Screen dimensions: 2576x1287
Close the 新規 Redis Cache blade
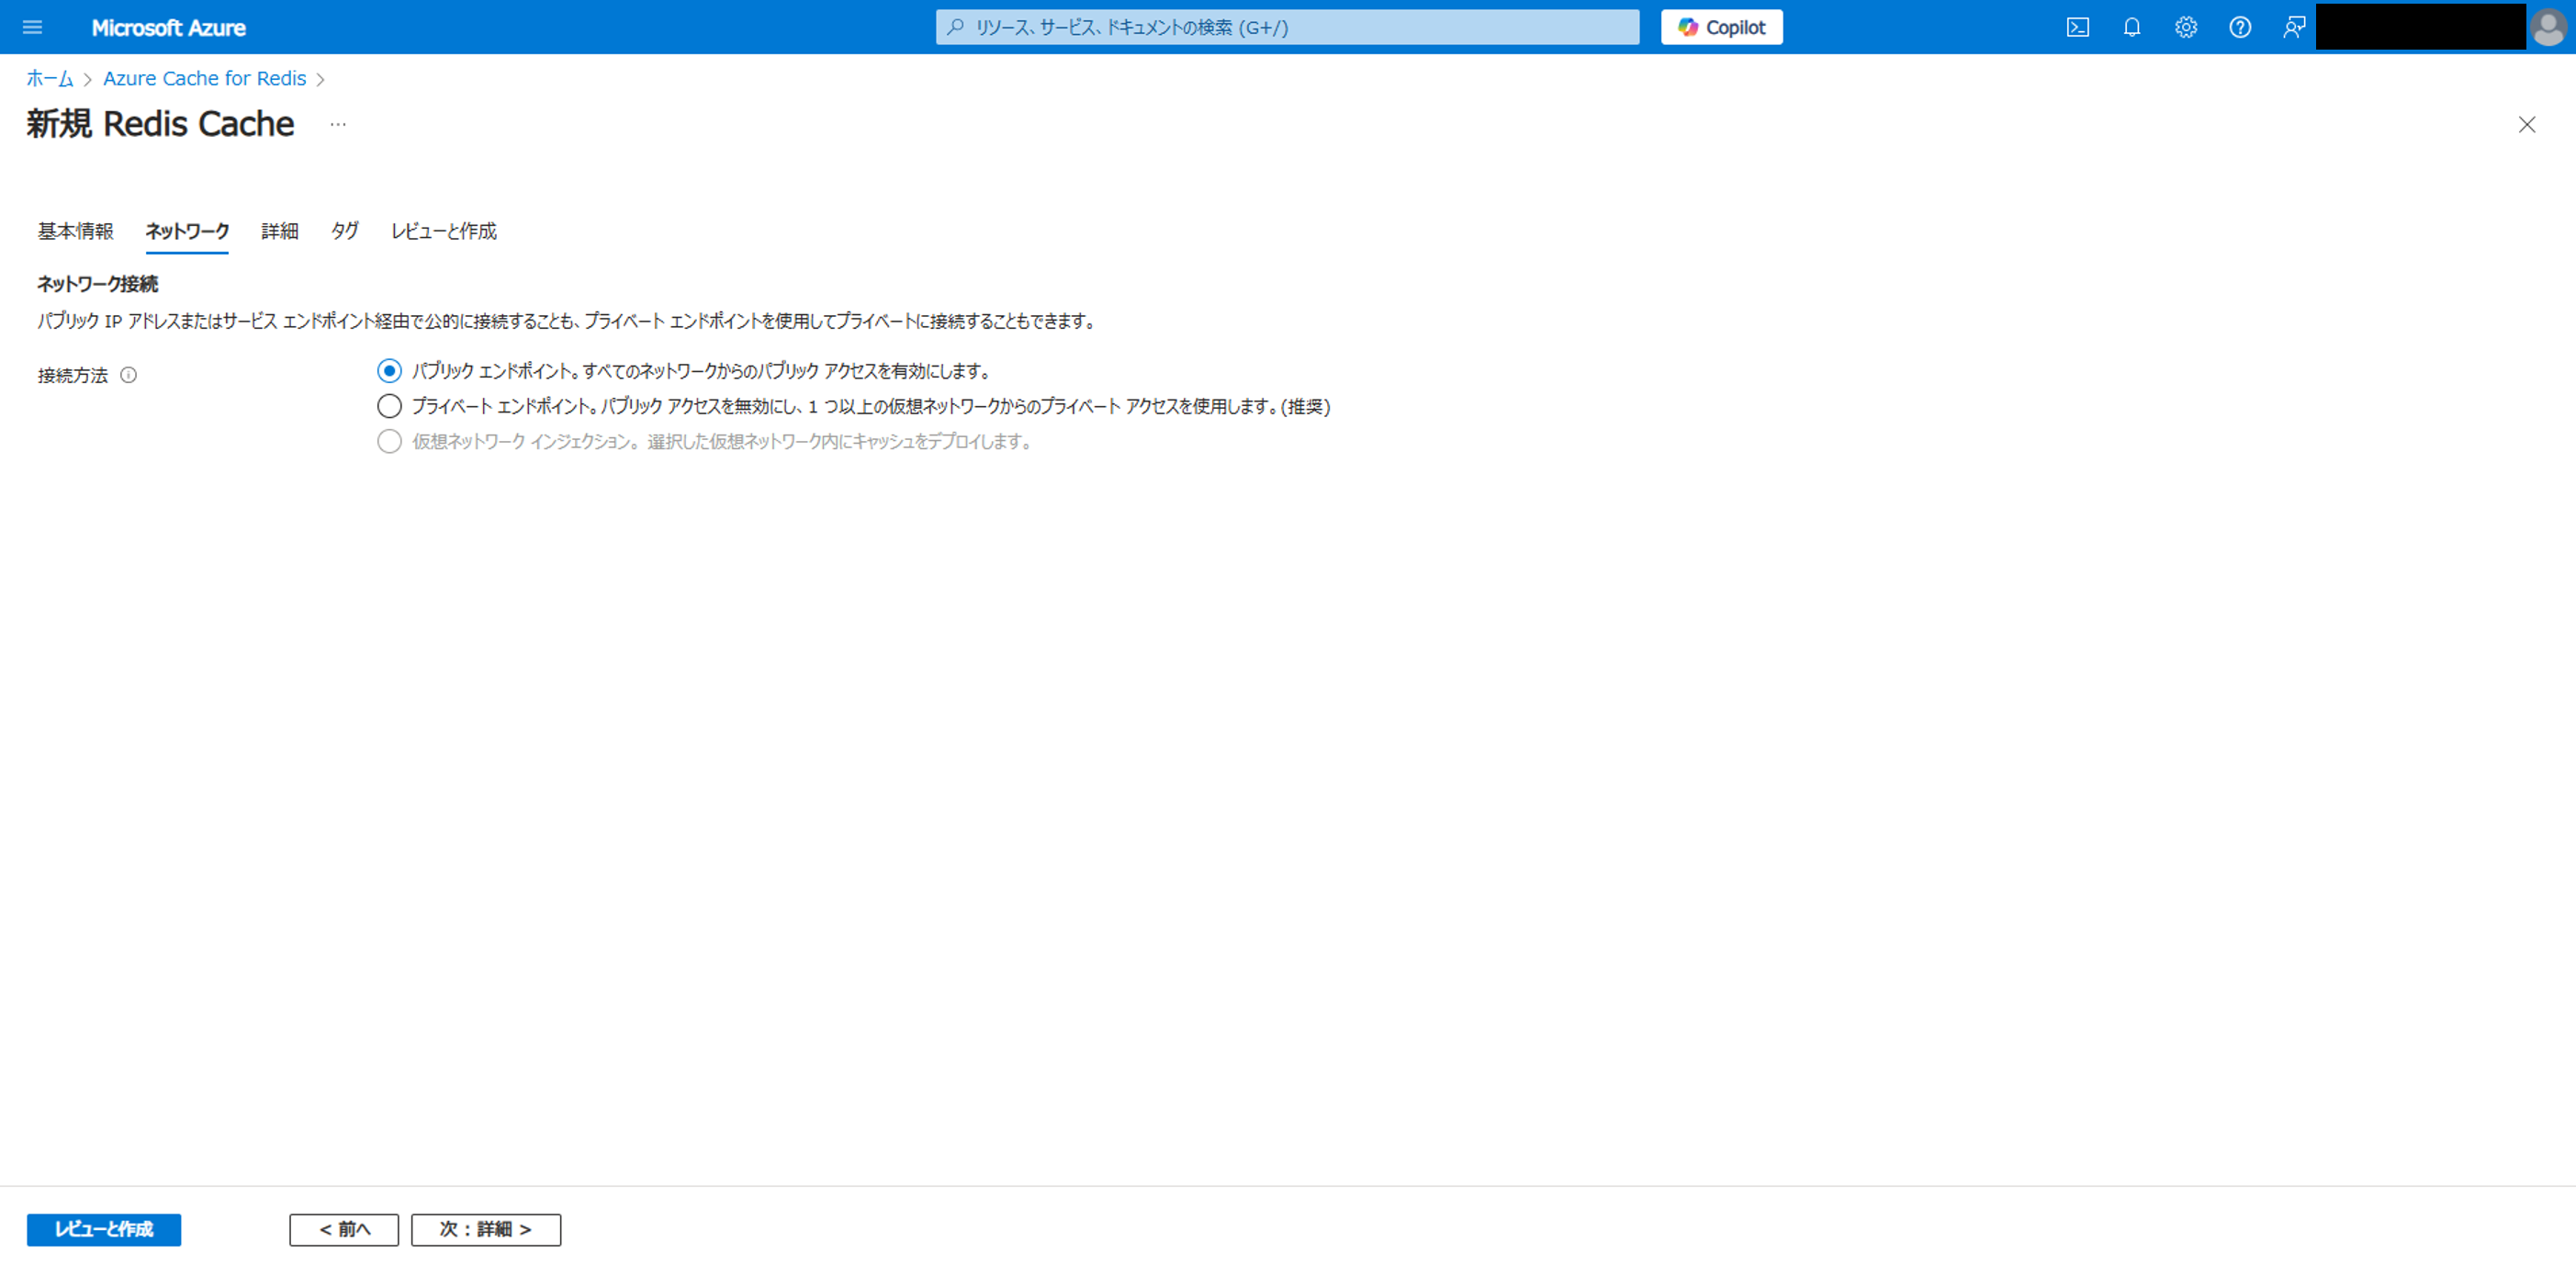[x=2526, y=124]
